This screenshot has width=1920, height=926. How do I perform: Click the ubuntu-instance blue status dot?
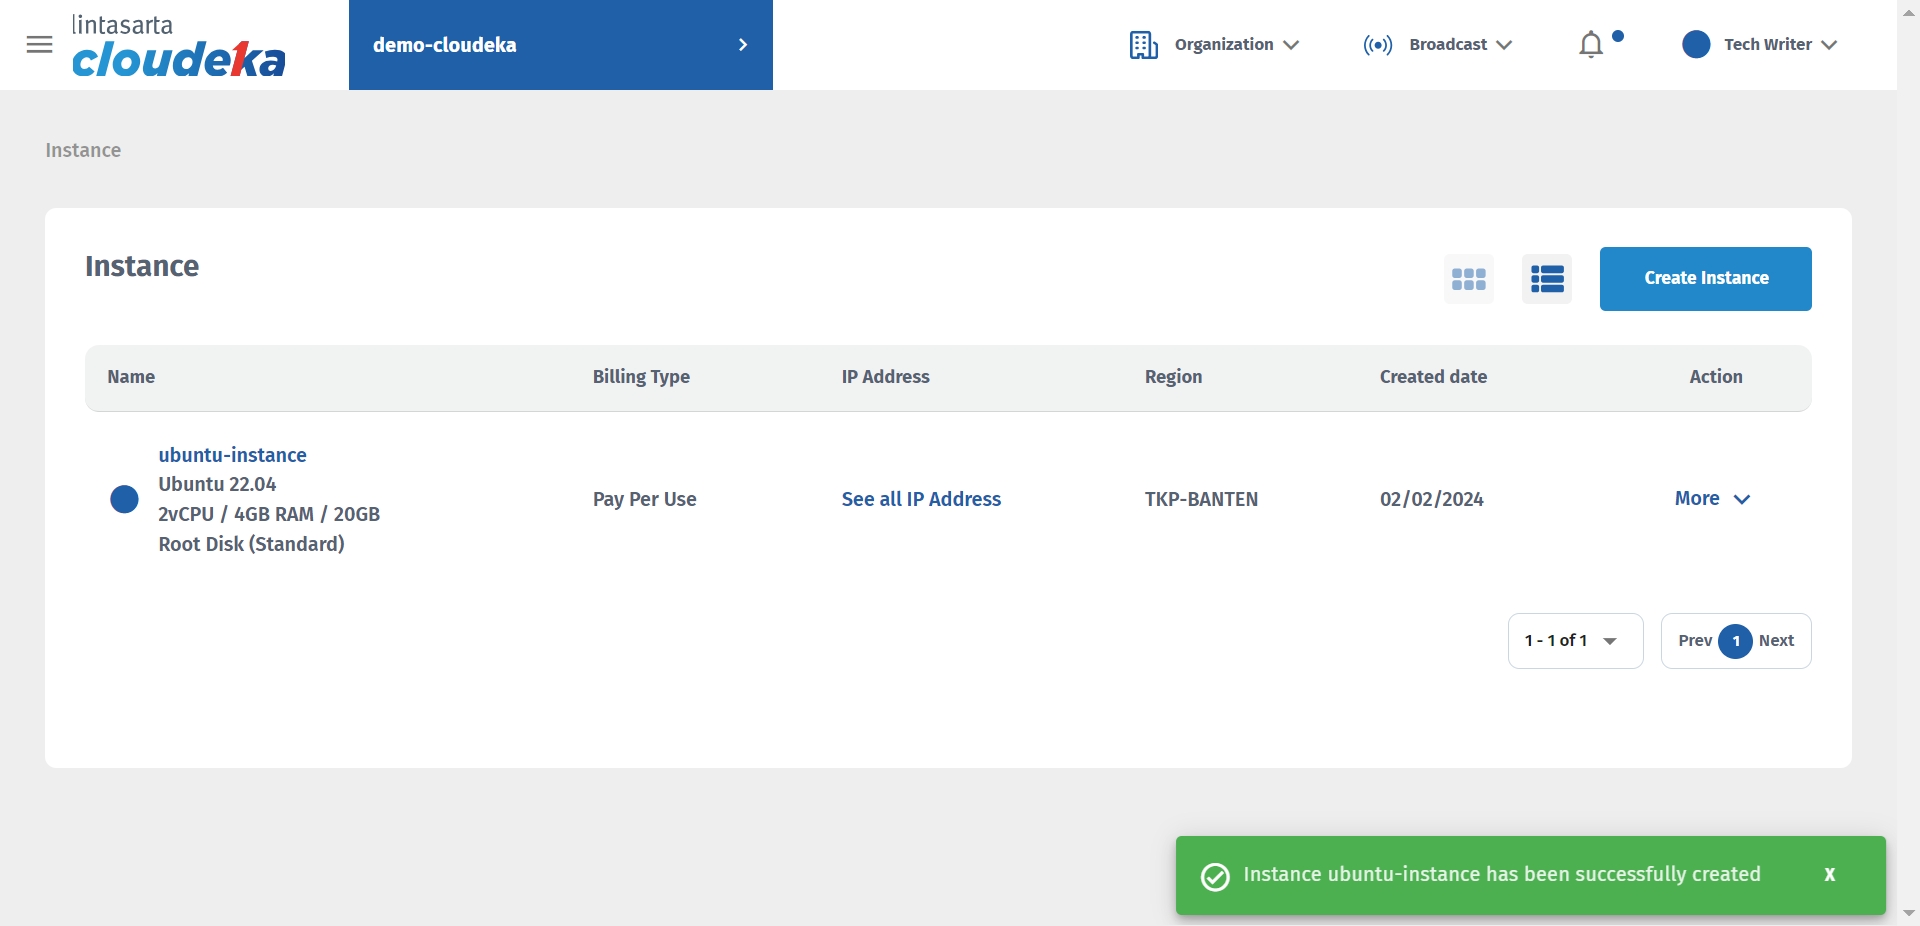[x=124, y=499]
